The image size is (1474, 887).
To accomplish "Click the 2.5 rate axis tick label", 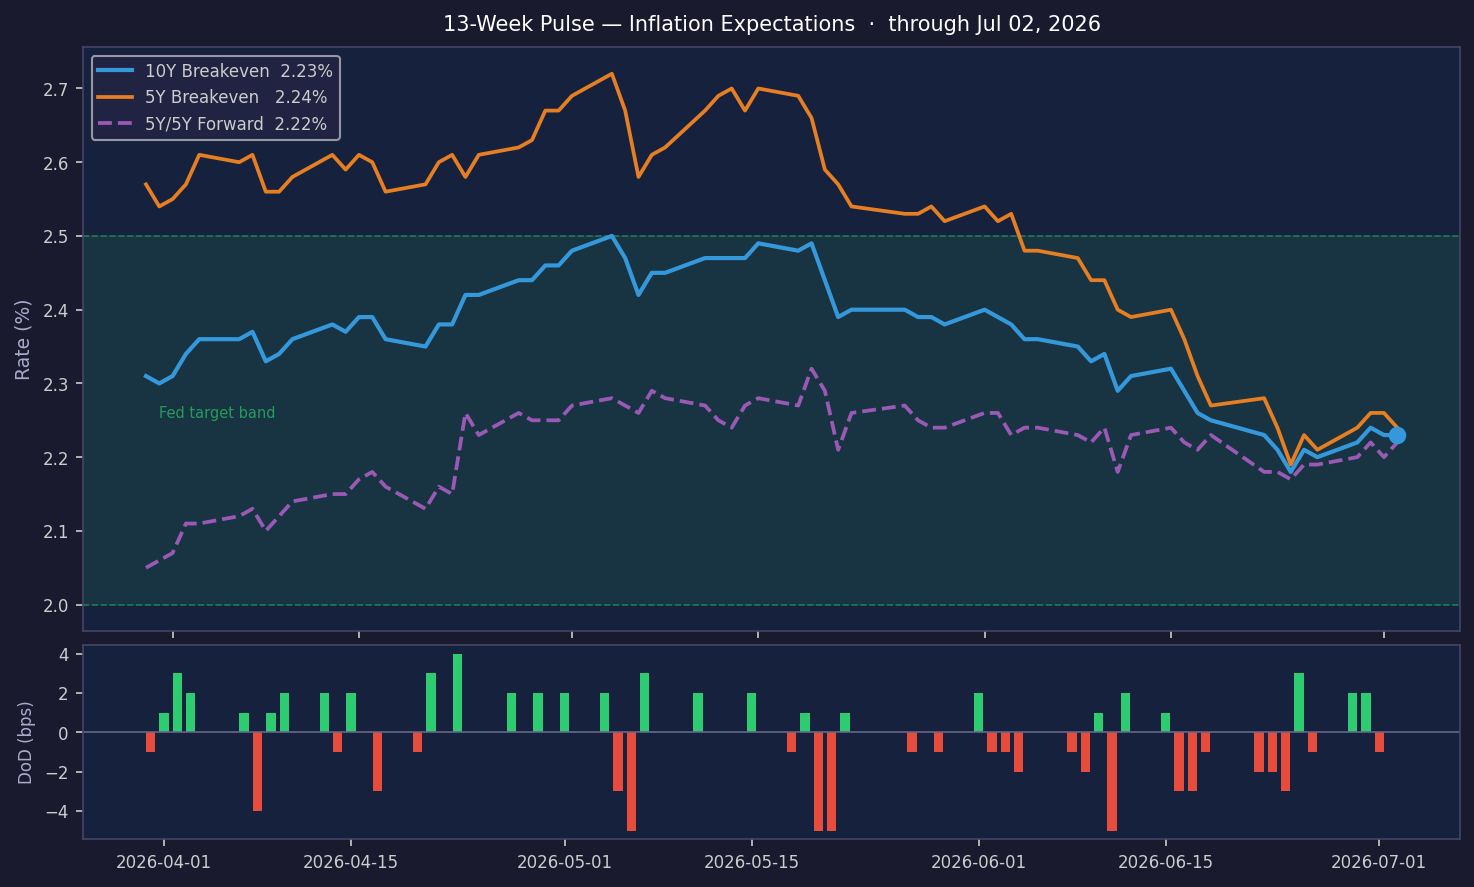I will tap(56, 236).
